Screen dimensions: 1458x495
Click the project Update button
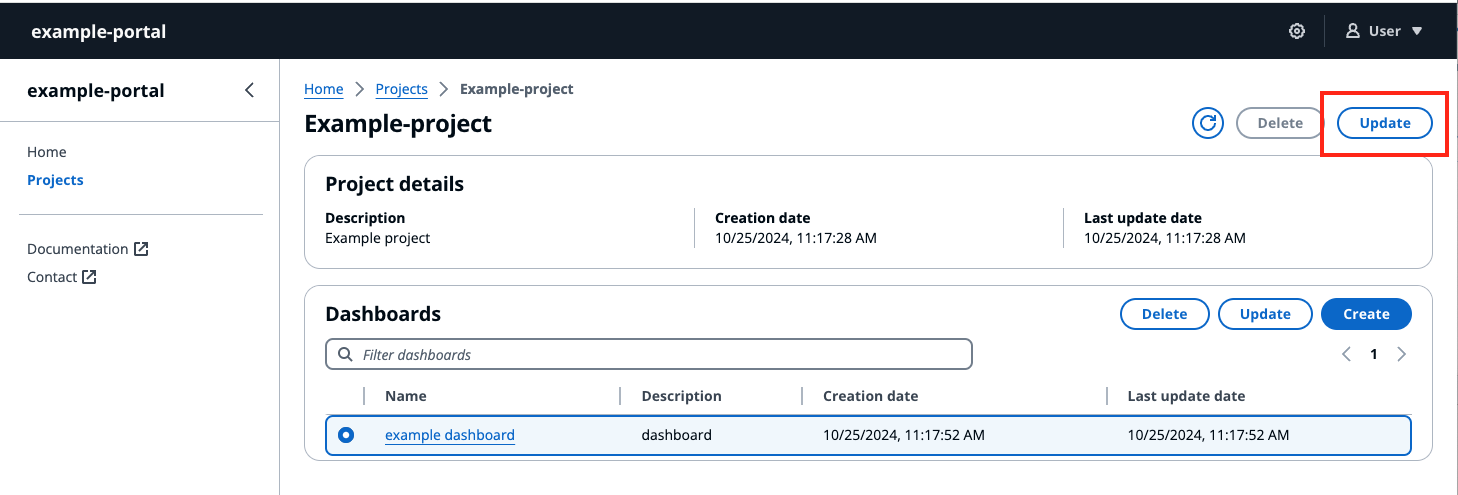[x=1384, y=123]
